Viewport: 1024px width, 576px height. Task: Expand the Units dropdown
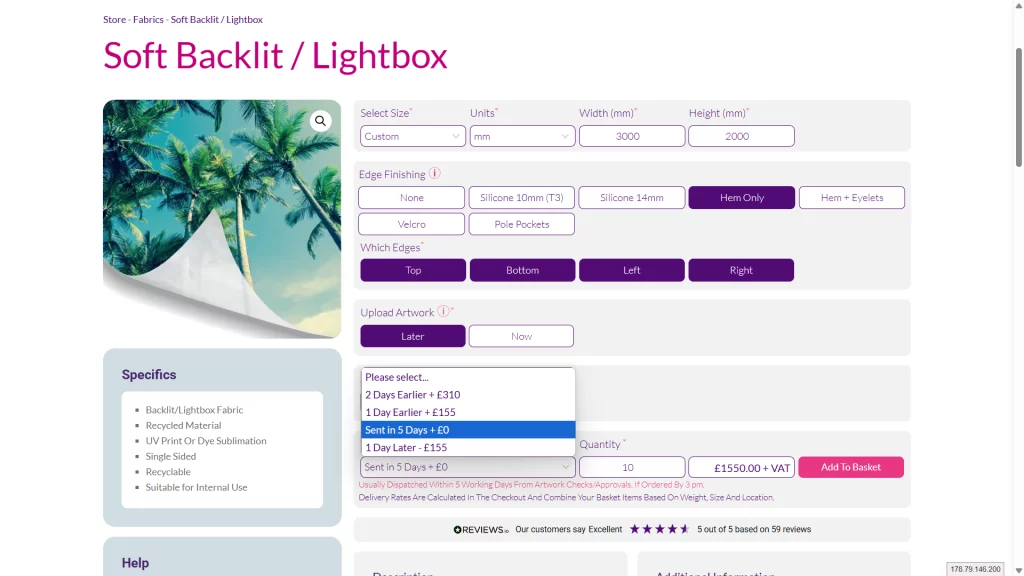522,136
